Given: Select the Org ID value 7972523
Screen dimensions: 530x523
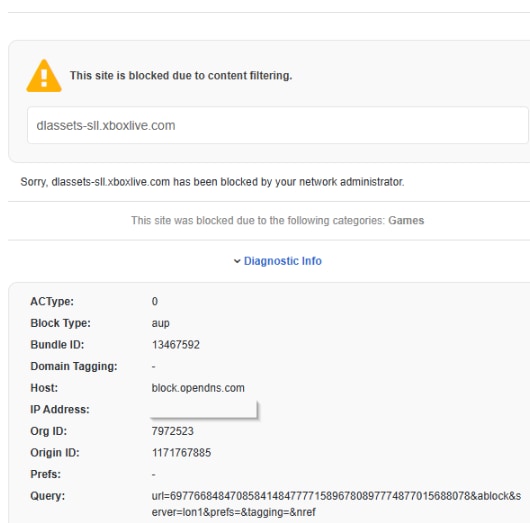Looking at the screenshot, I should click(x=173, y=431).
